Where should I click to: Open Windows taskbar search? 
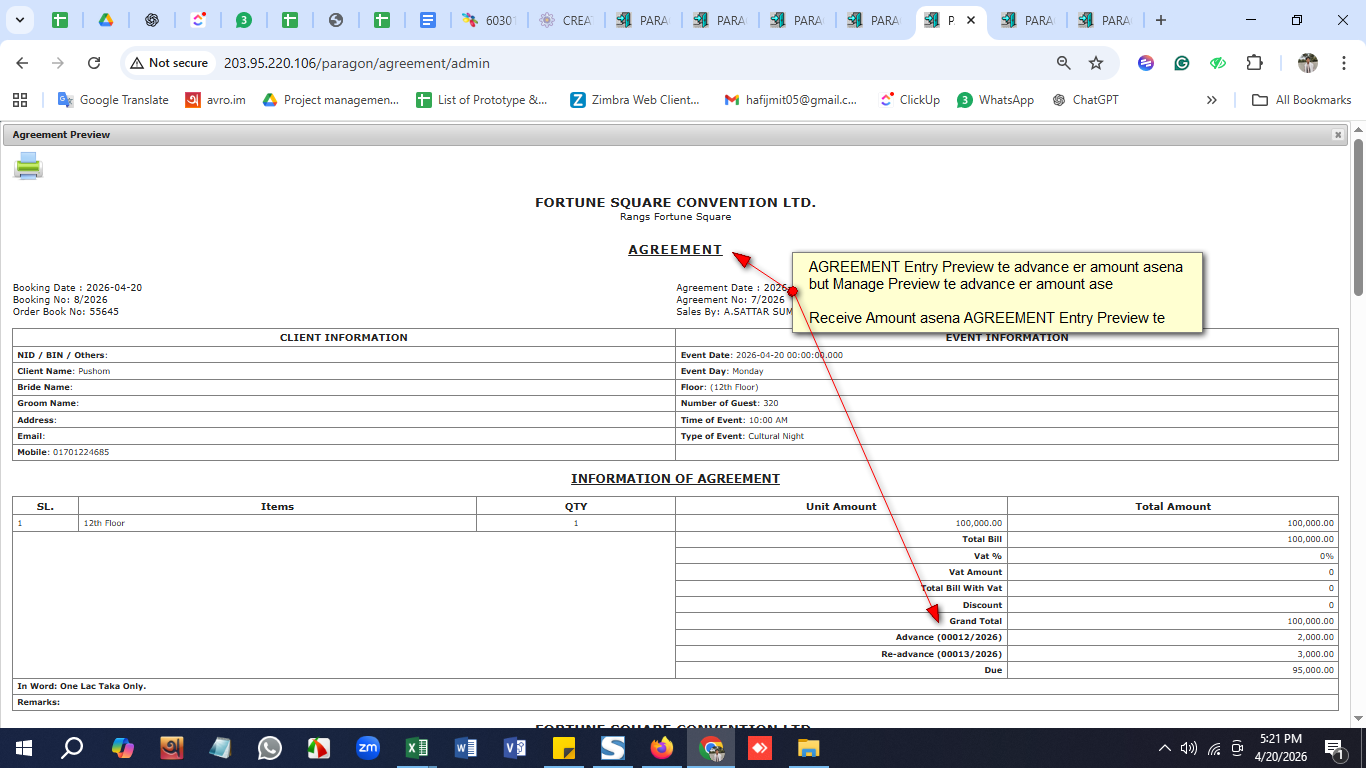coord(72,748)
